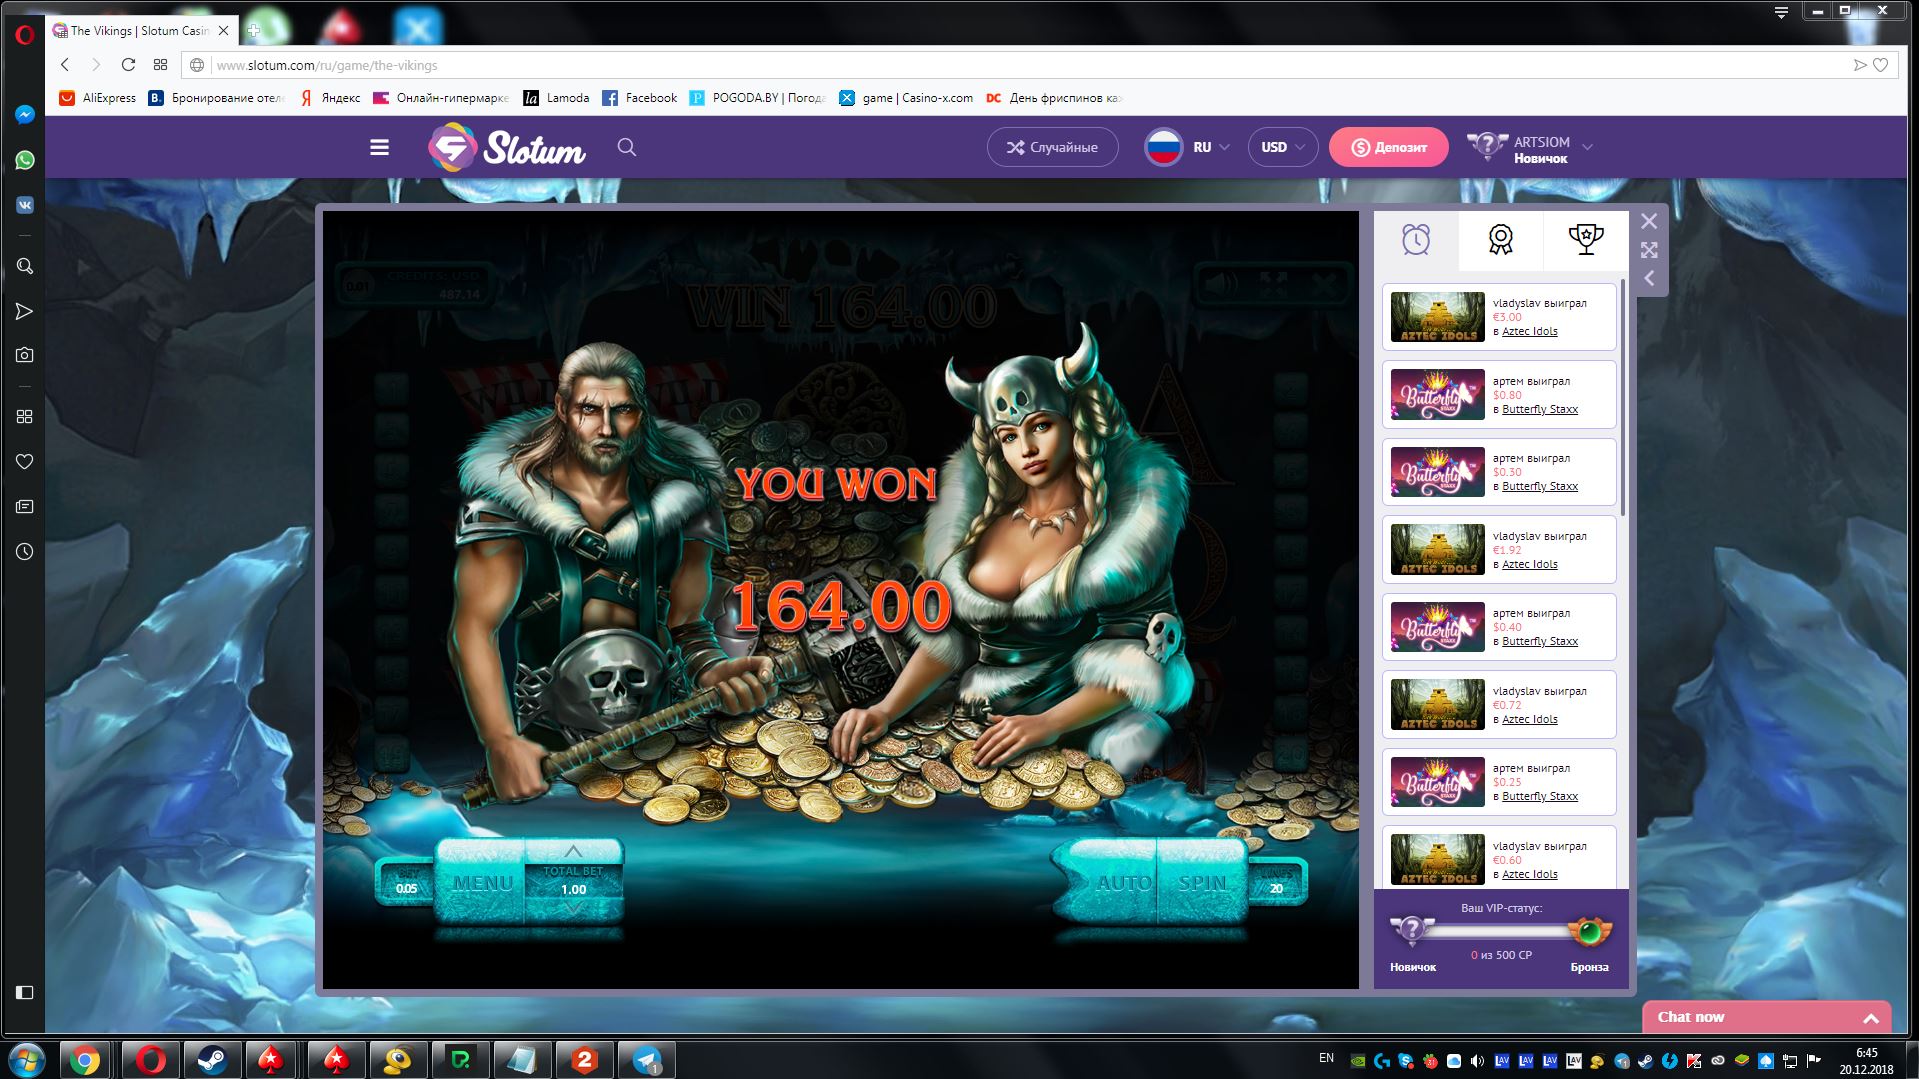Open Telegram from the taskbar

pos(646,1059)
